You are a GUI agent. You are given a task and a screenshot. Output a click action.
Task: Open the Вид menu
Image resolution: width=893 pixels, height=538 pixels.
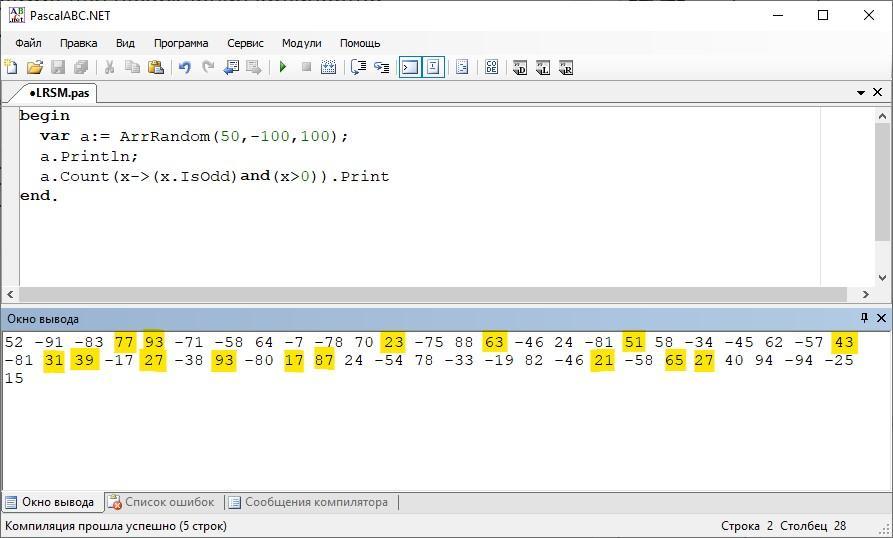click(125, 43)
